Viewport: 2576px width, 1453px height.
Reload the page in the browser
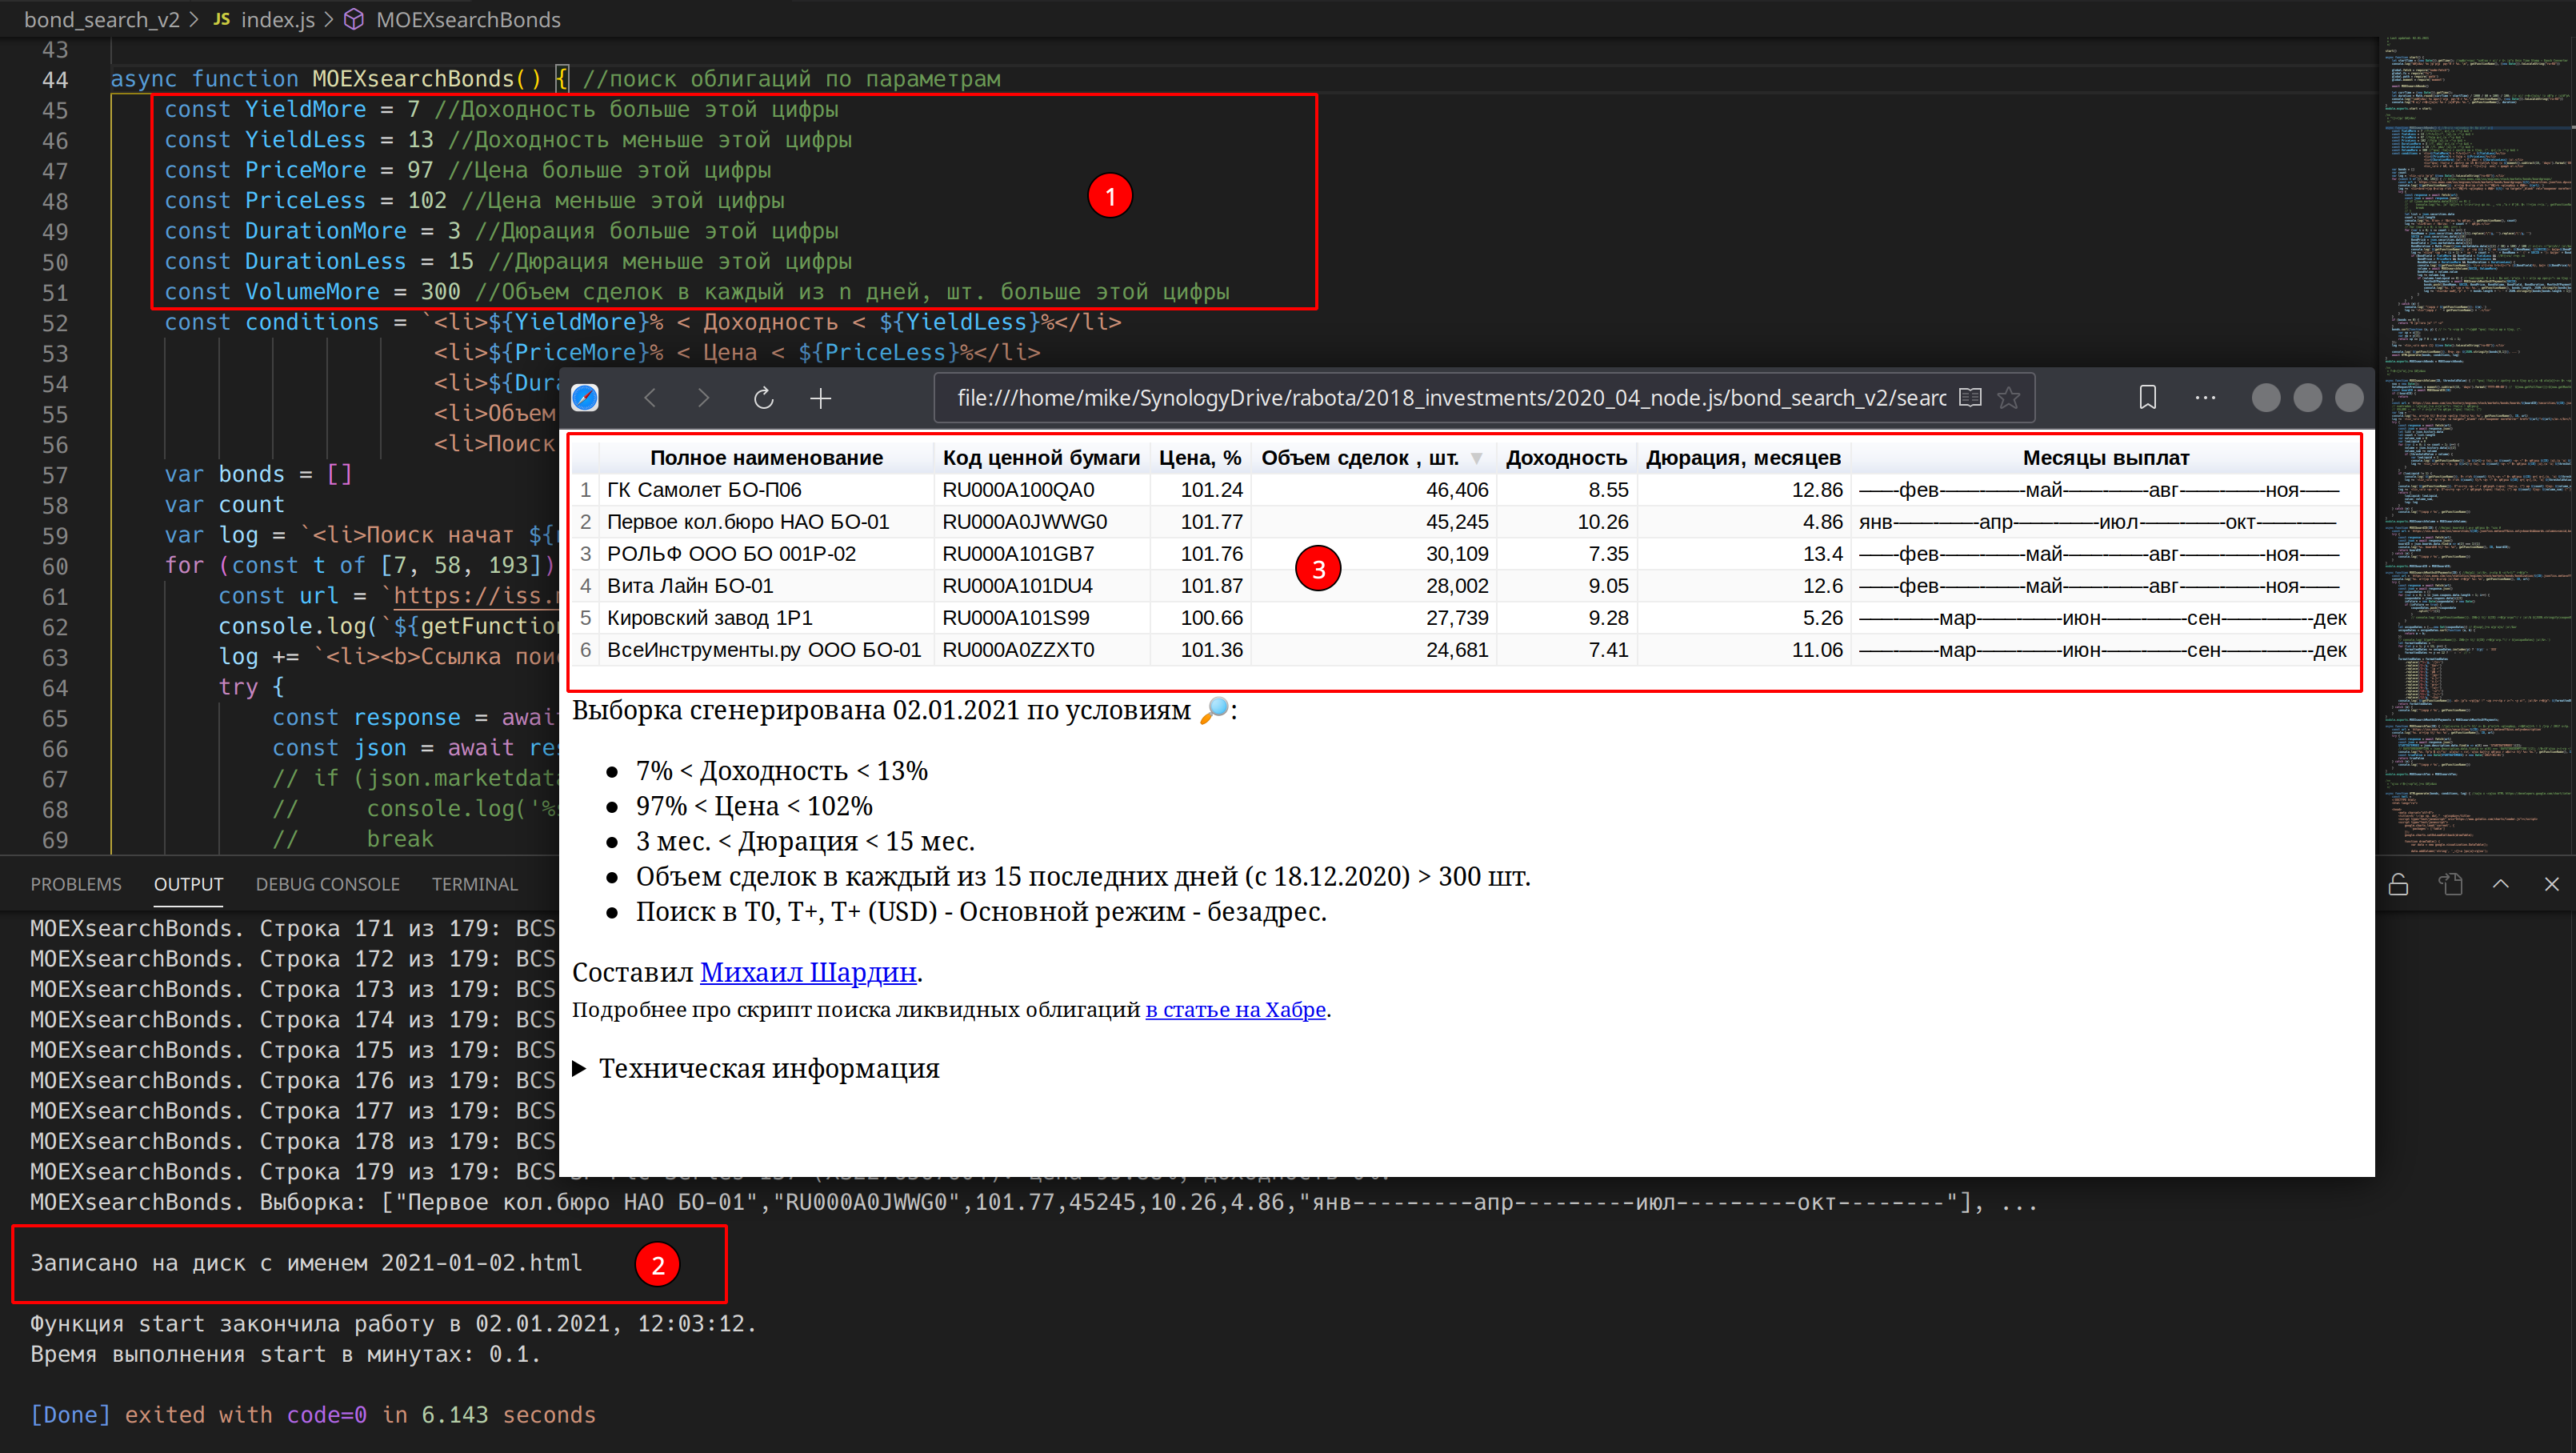764,398
